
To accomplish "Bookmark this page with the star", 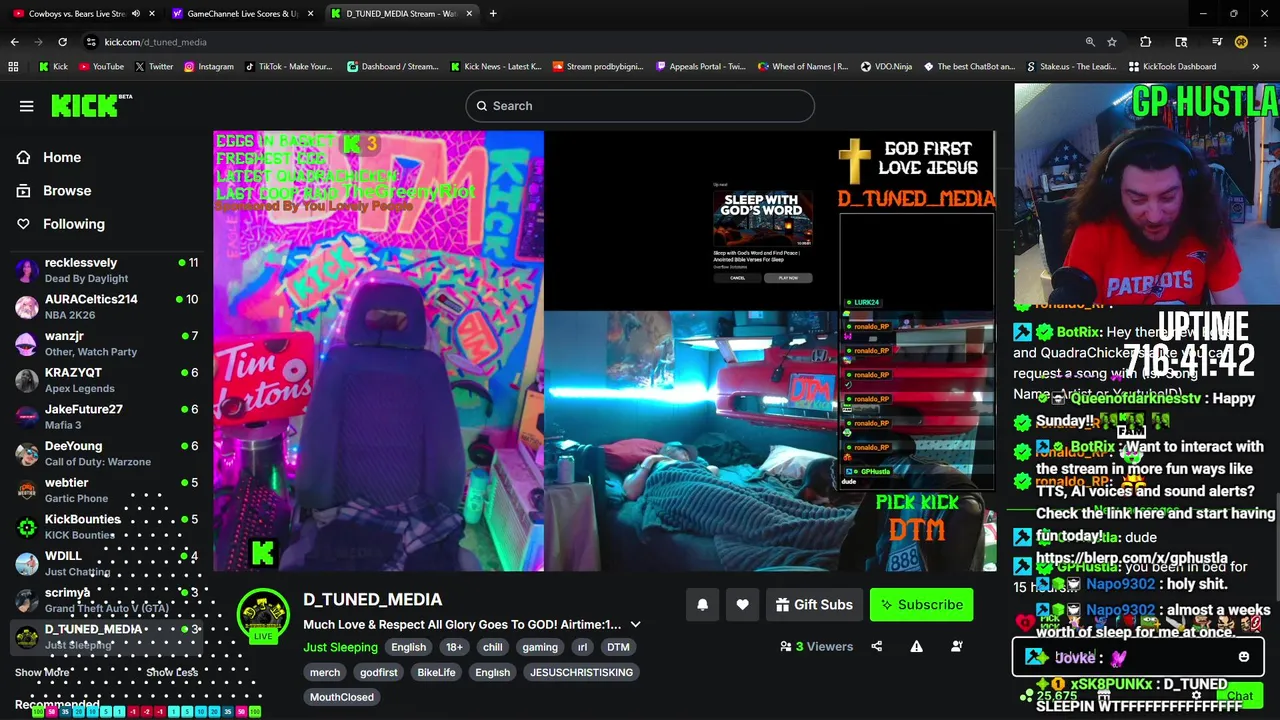I will (1112, 42).
